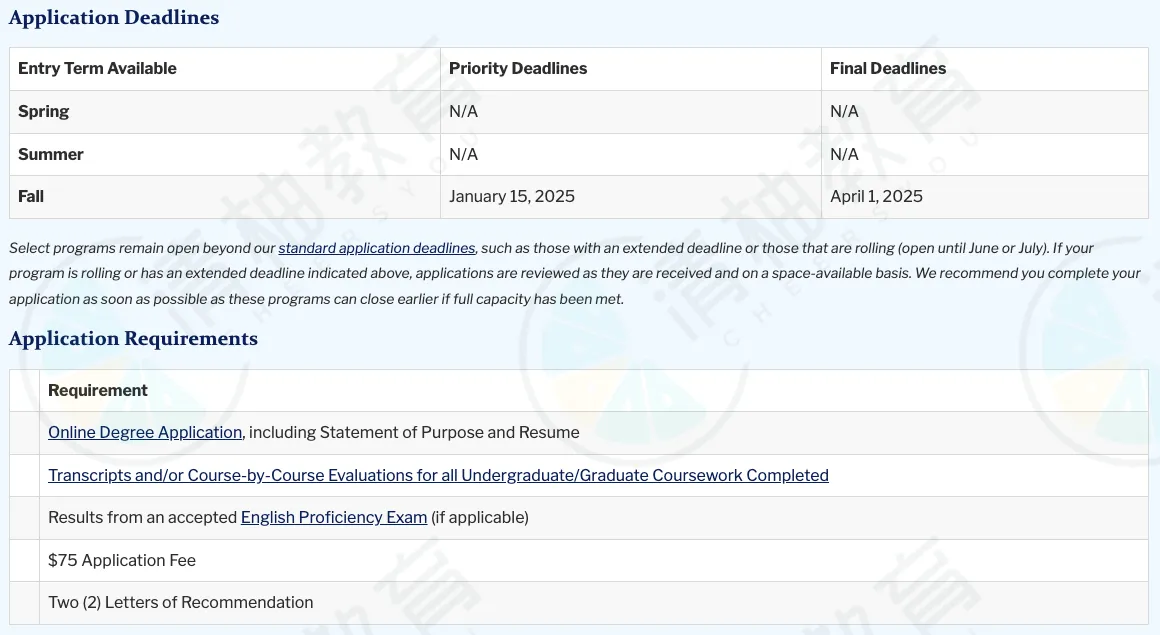Follow the English Proficiency Exam link
This screenshot has height=635, width=1160.
click(334, 518)
